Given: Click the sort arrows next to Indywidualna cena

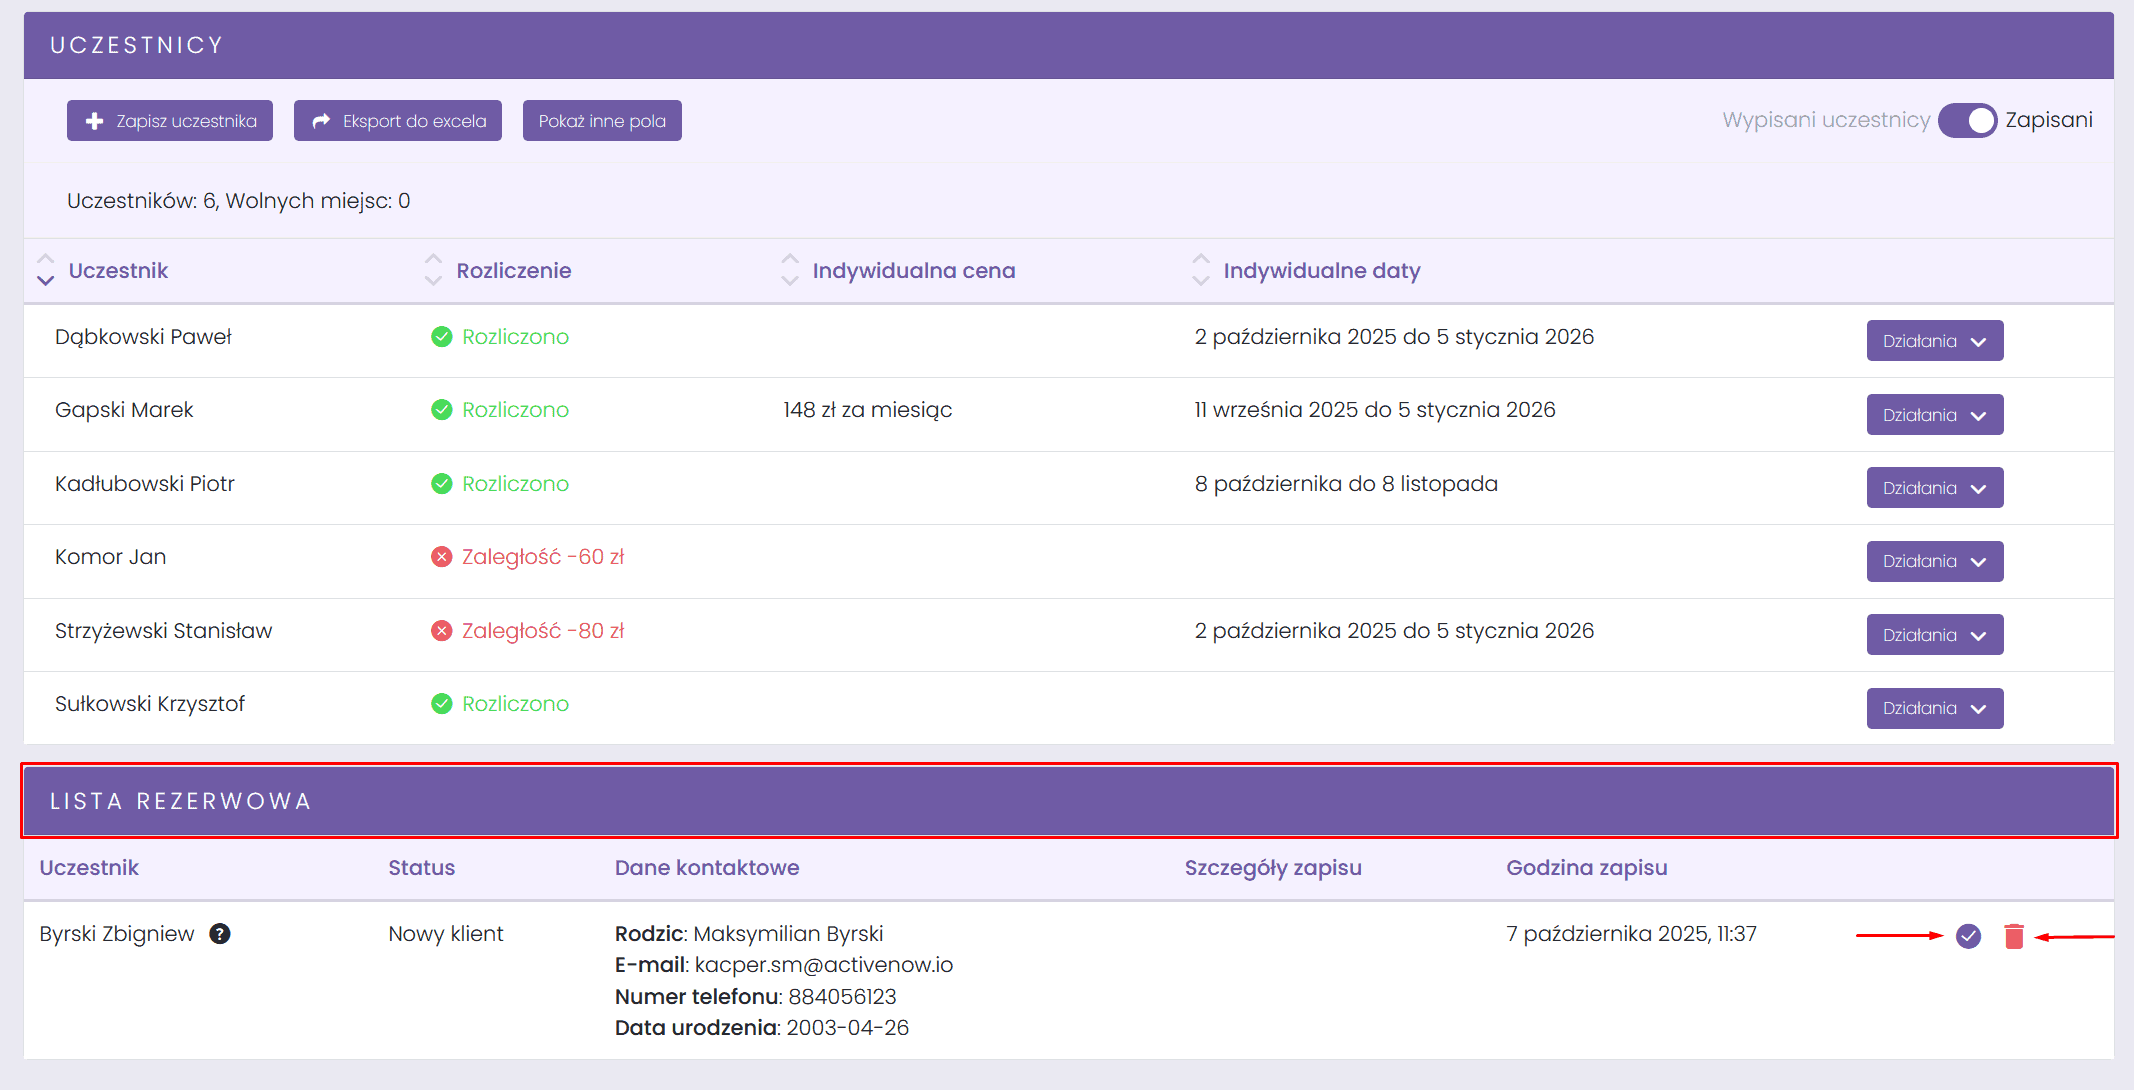Looking at the screenshot, I should [x=790, y=270].
